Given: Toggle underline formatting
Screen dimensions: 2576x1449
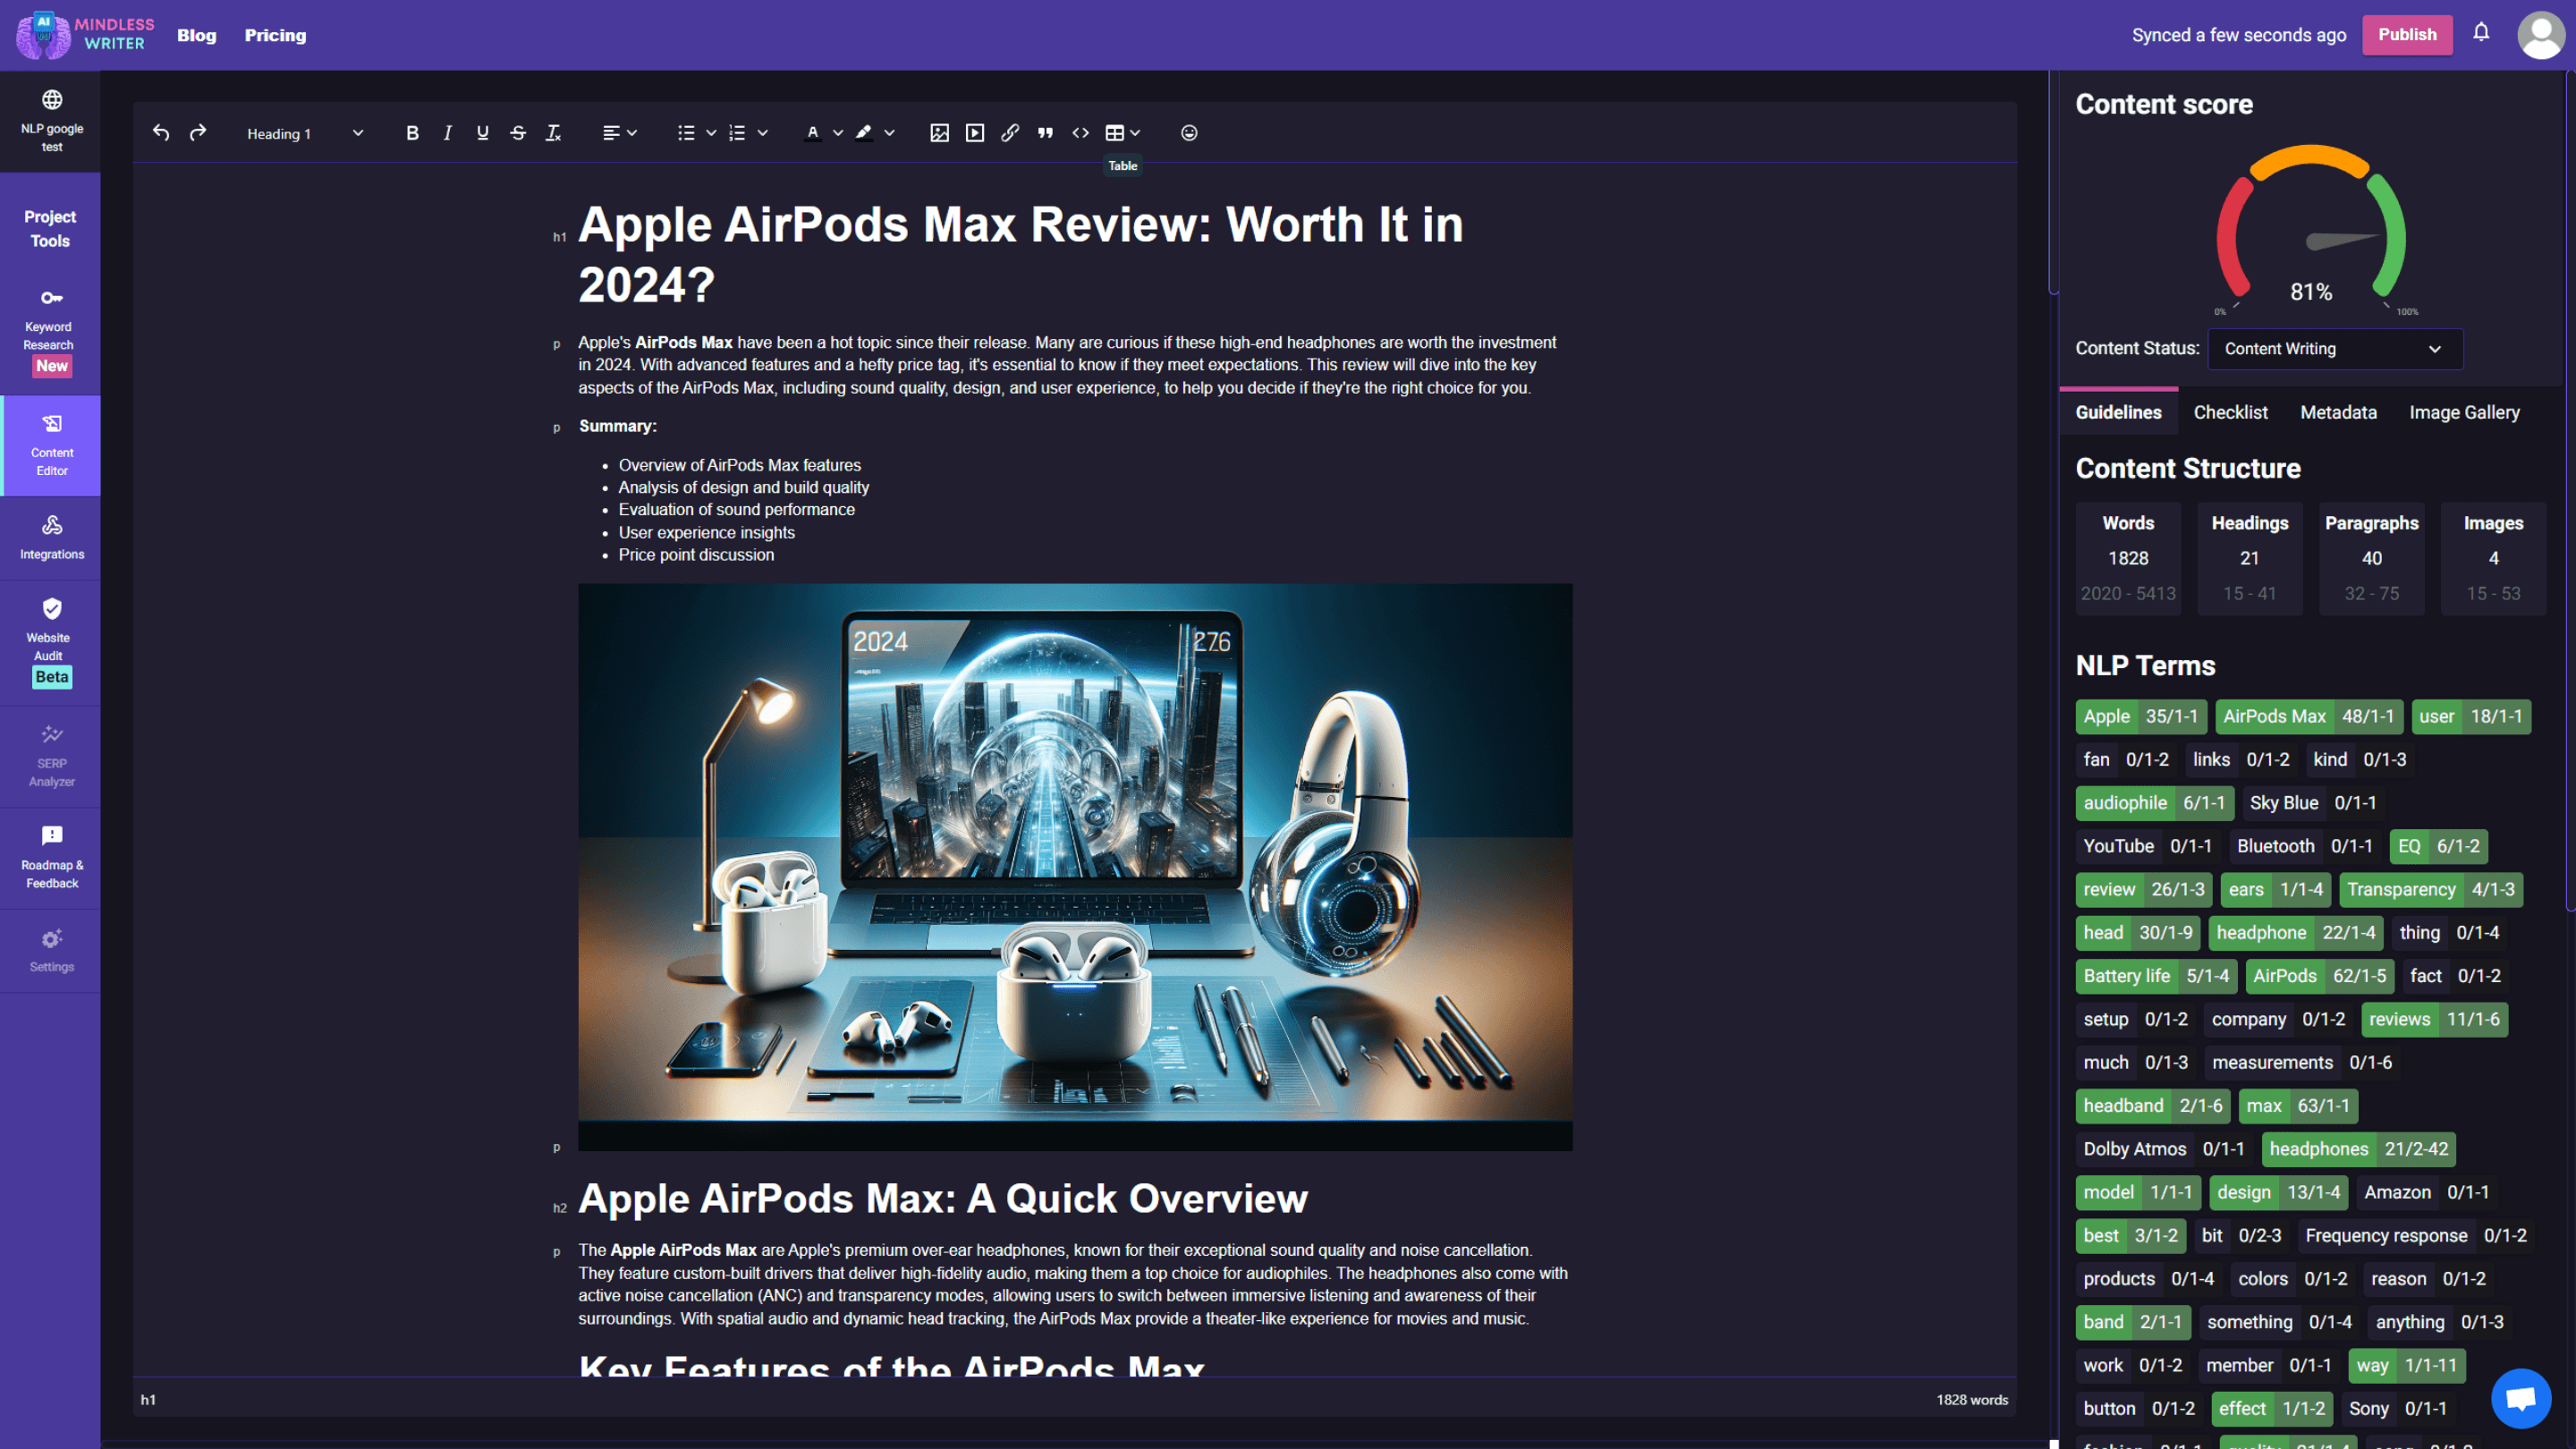Looking at the screenshot, I should point(482,133).
